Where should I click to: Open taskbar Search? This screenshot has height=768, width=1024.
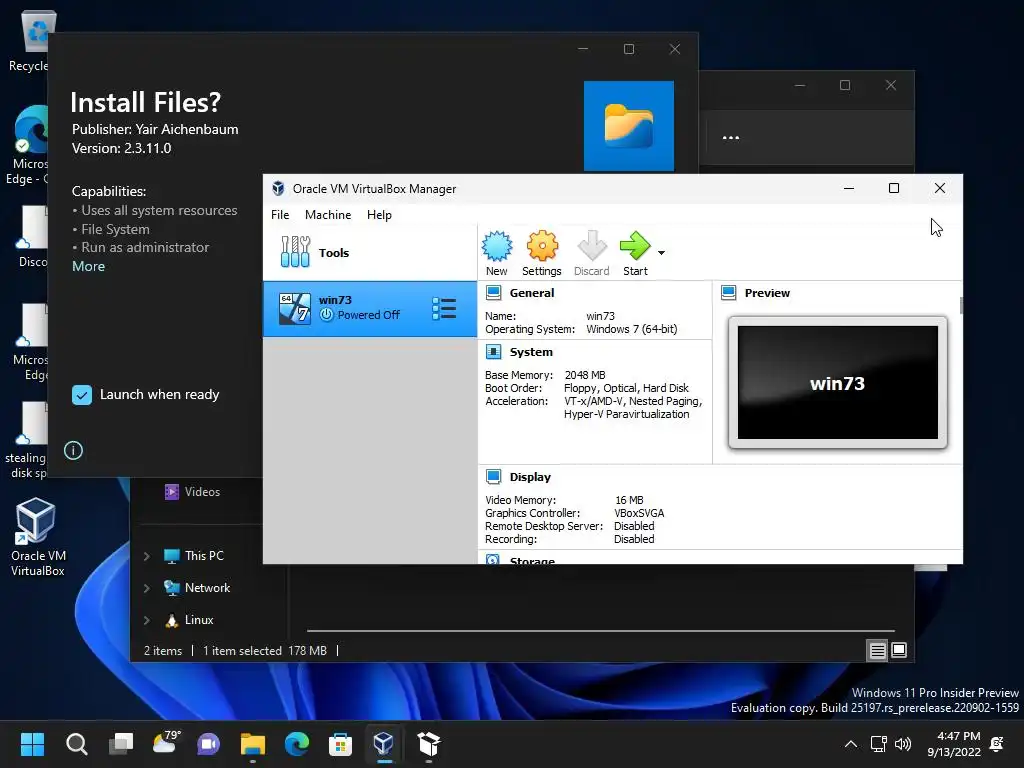click(x=76, y=744)
